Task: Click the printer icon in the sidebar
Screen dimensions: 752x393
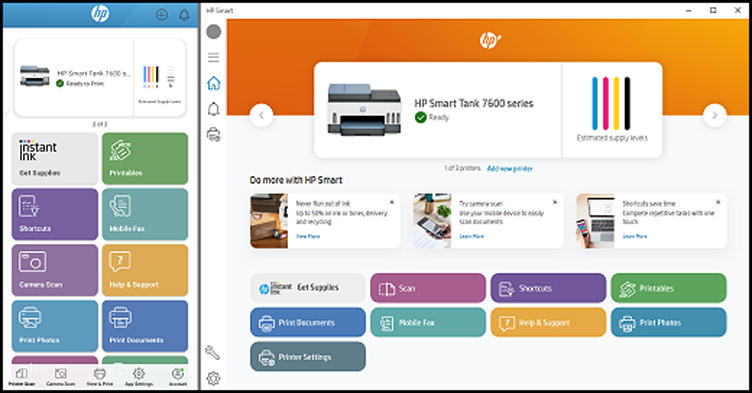Action: 213,135
